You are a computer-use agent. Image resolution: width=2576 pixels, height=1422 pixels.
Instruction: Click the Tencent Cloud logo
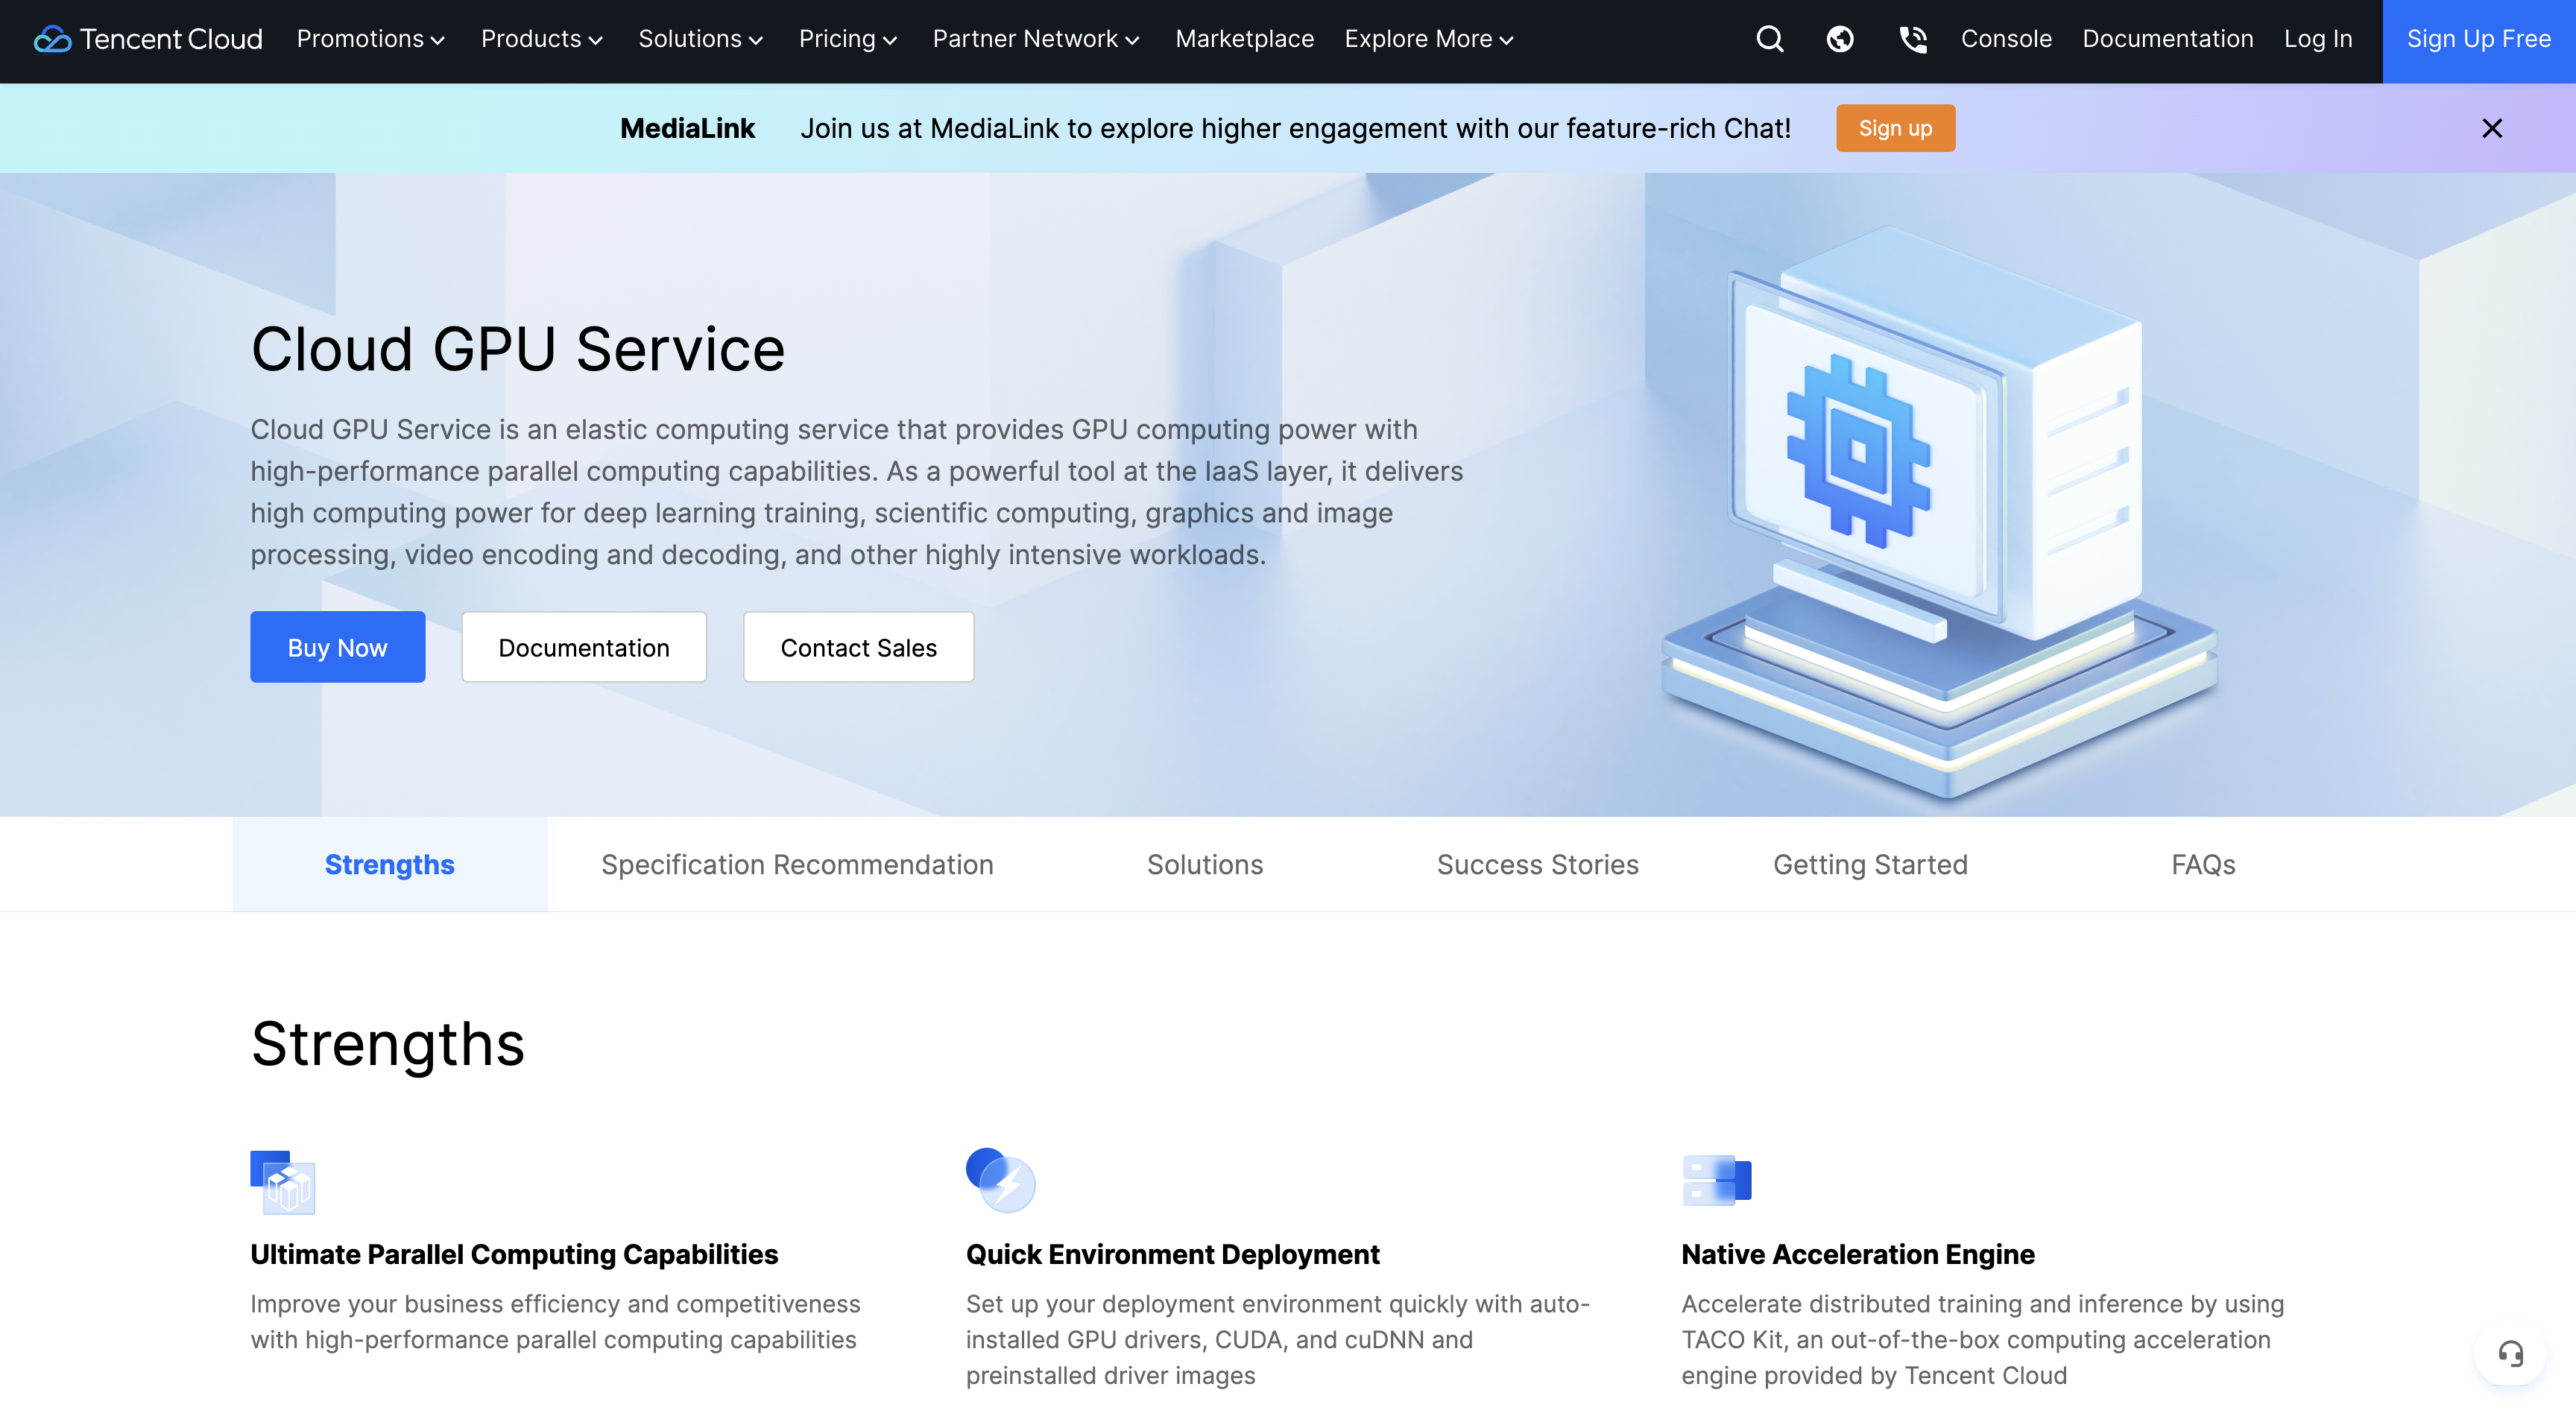(148, 39)
